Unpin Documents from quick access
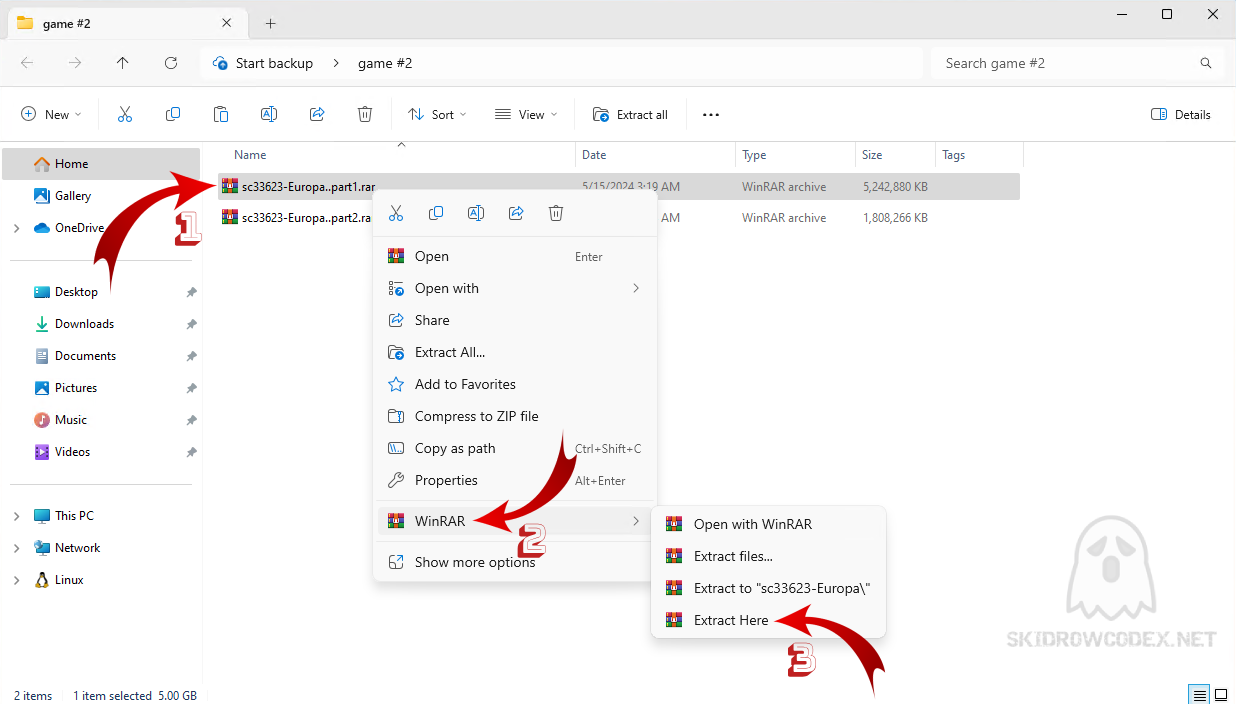Image resolution: width=1236 pixels, height=704 pixels. pos(191,356)
